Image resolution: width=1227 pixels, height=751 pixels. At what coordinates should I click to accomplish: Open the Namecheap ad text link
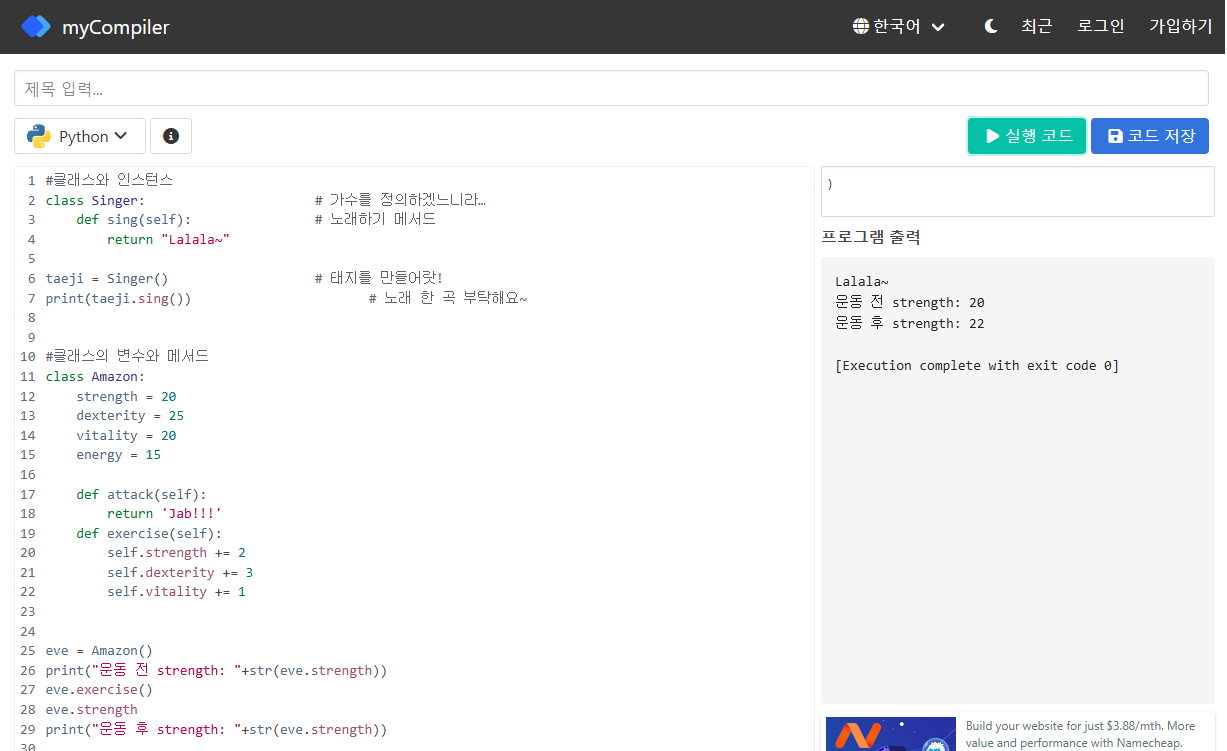[1081, 734]
